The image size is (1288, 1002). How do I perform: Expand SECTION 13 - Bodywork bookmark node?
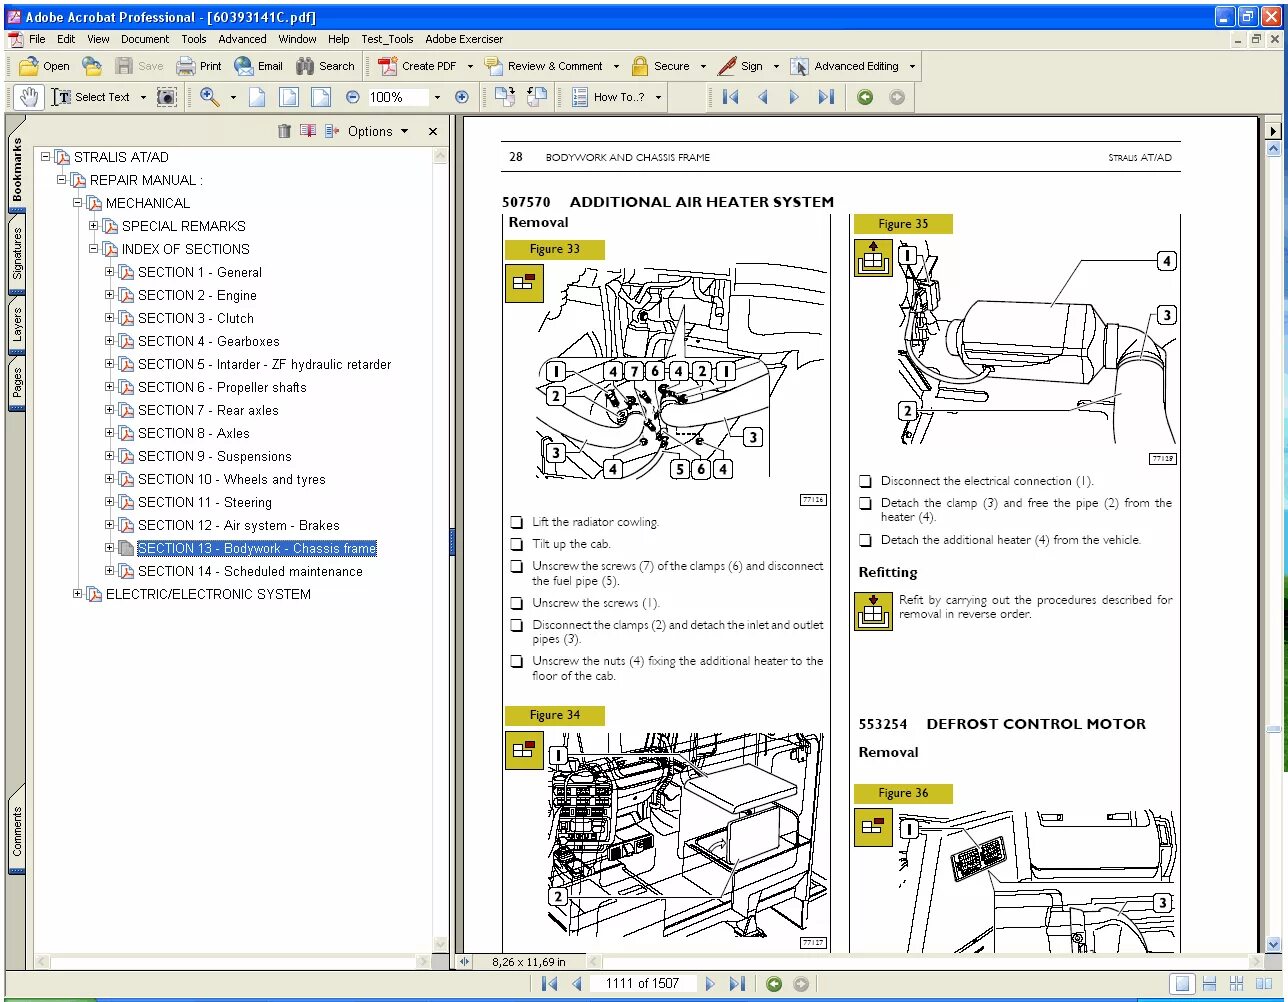coord(110,548)
